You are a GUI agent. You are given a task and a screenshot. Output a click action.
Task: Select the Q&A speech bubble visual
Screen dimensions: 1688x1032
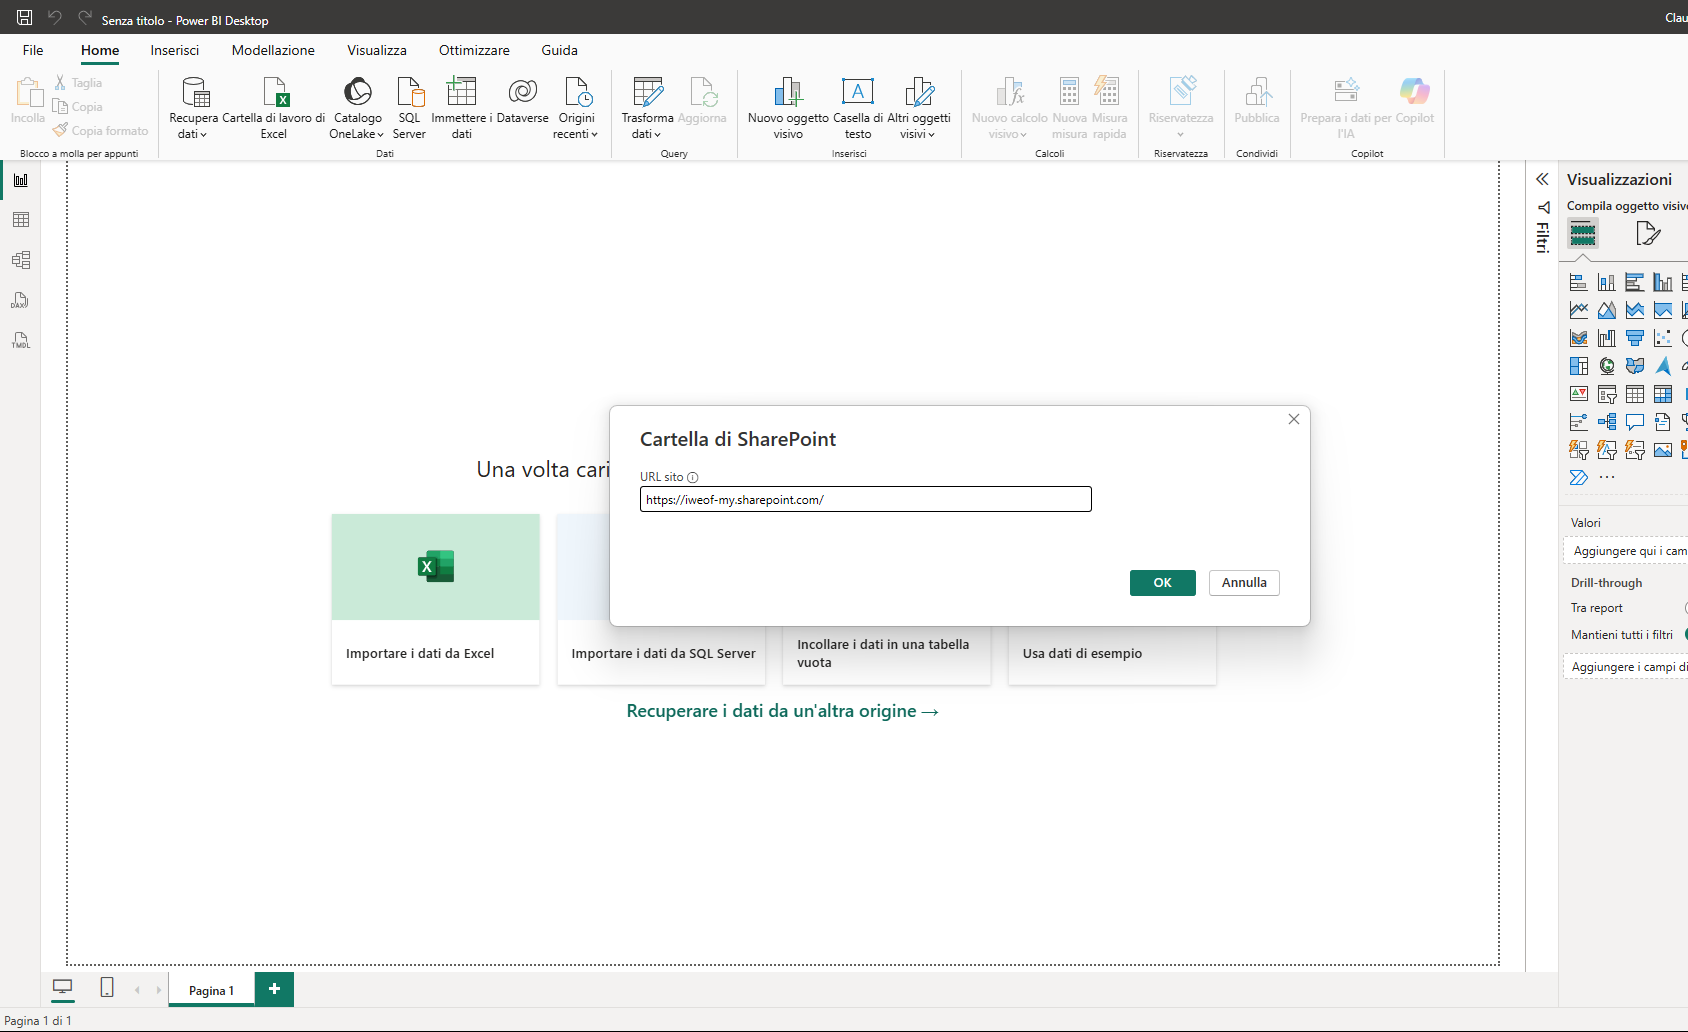pyautogui.click(x=1635, y=422)
